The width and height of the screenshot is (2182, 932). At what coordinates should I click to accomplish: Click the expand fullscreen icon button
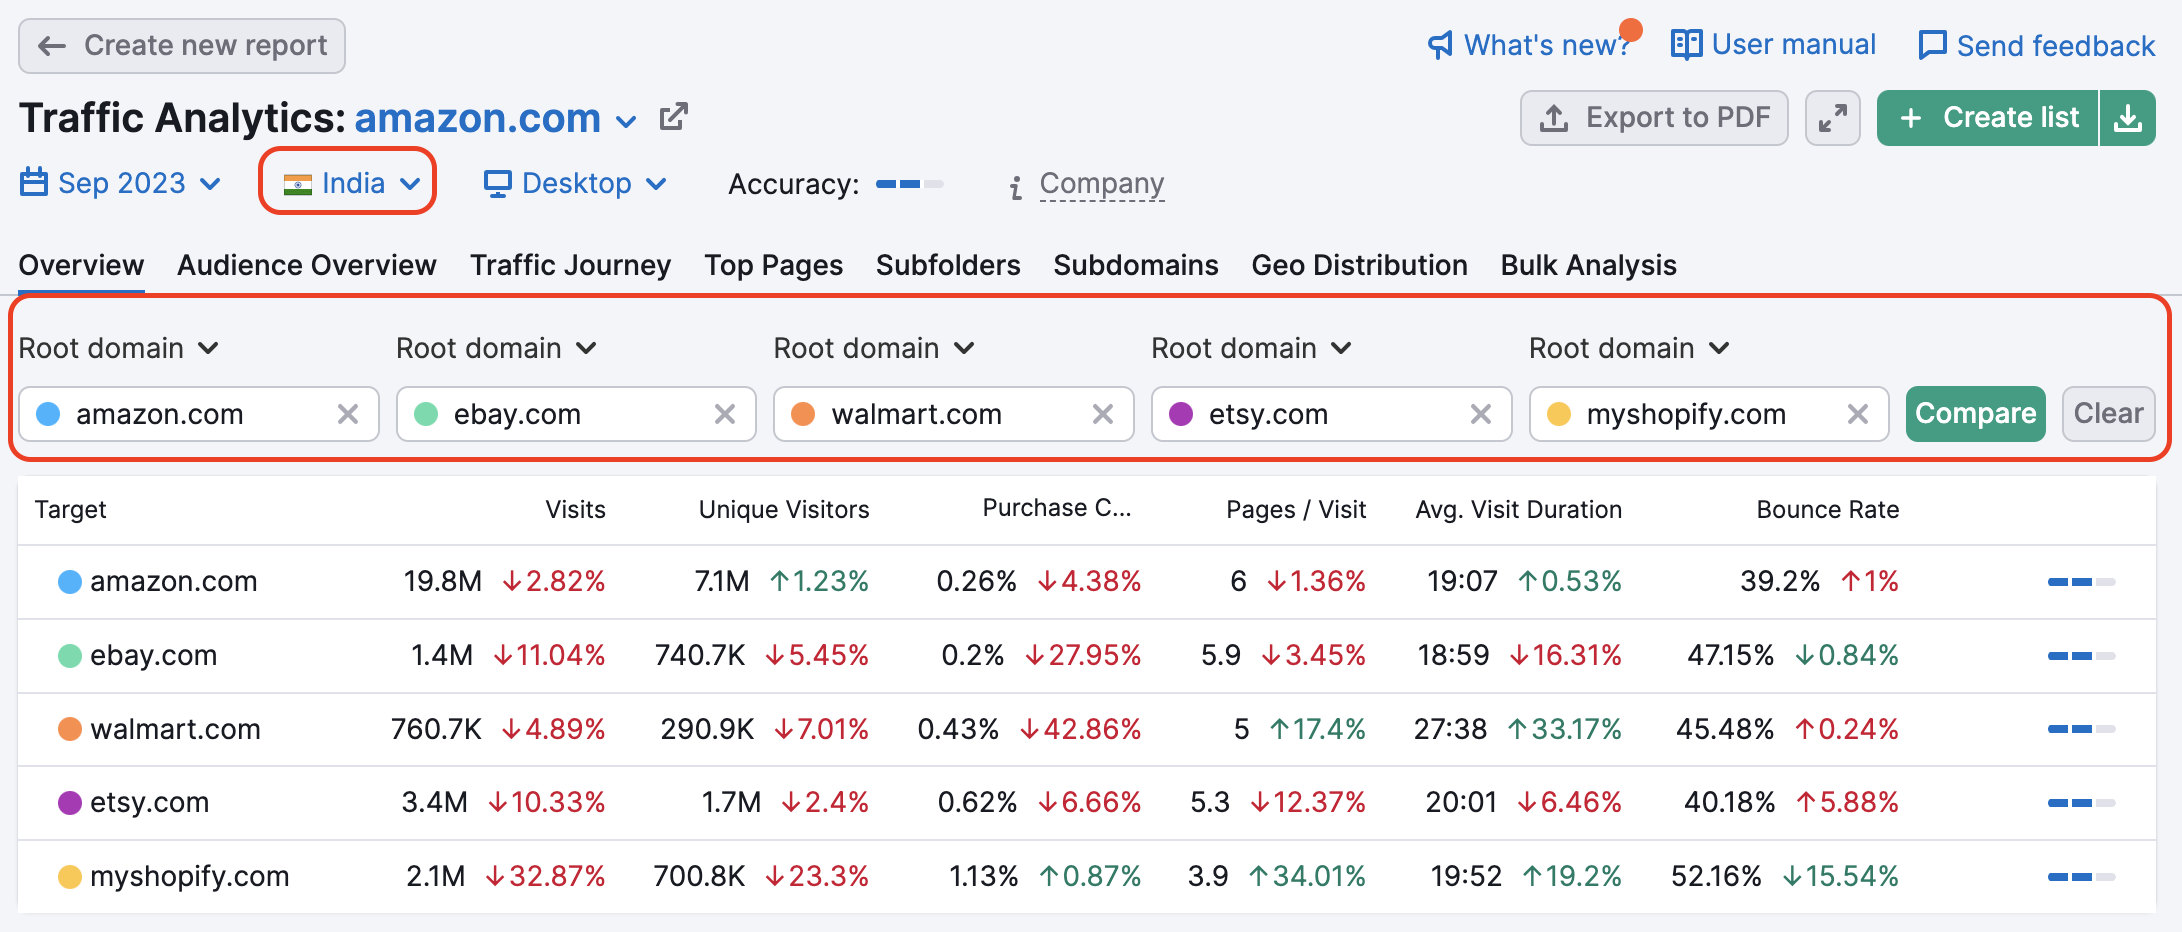click(x=1832, y=118)
